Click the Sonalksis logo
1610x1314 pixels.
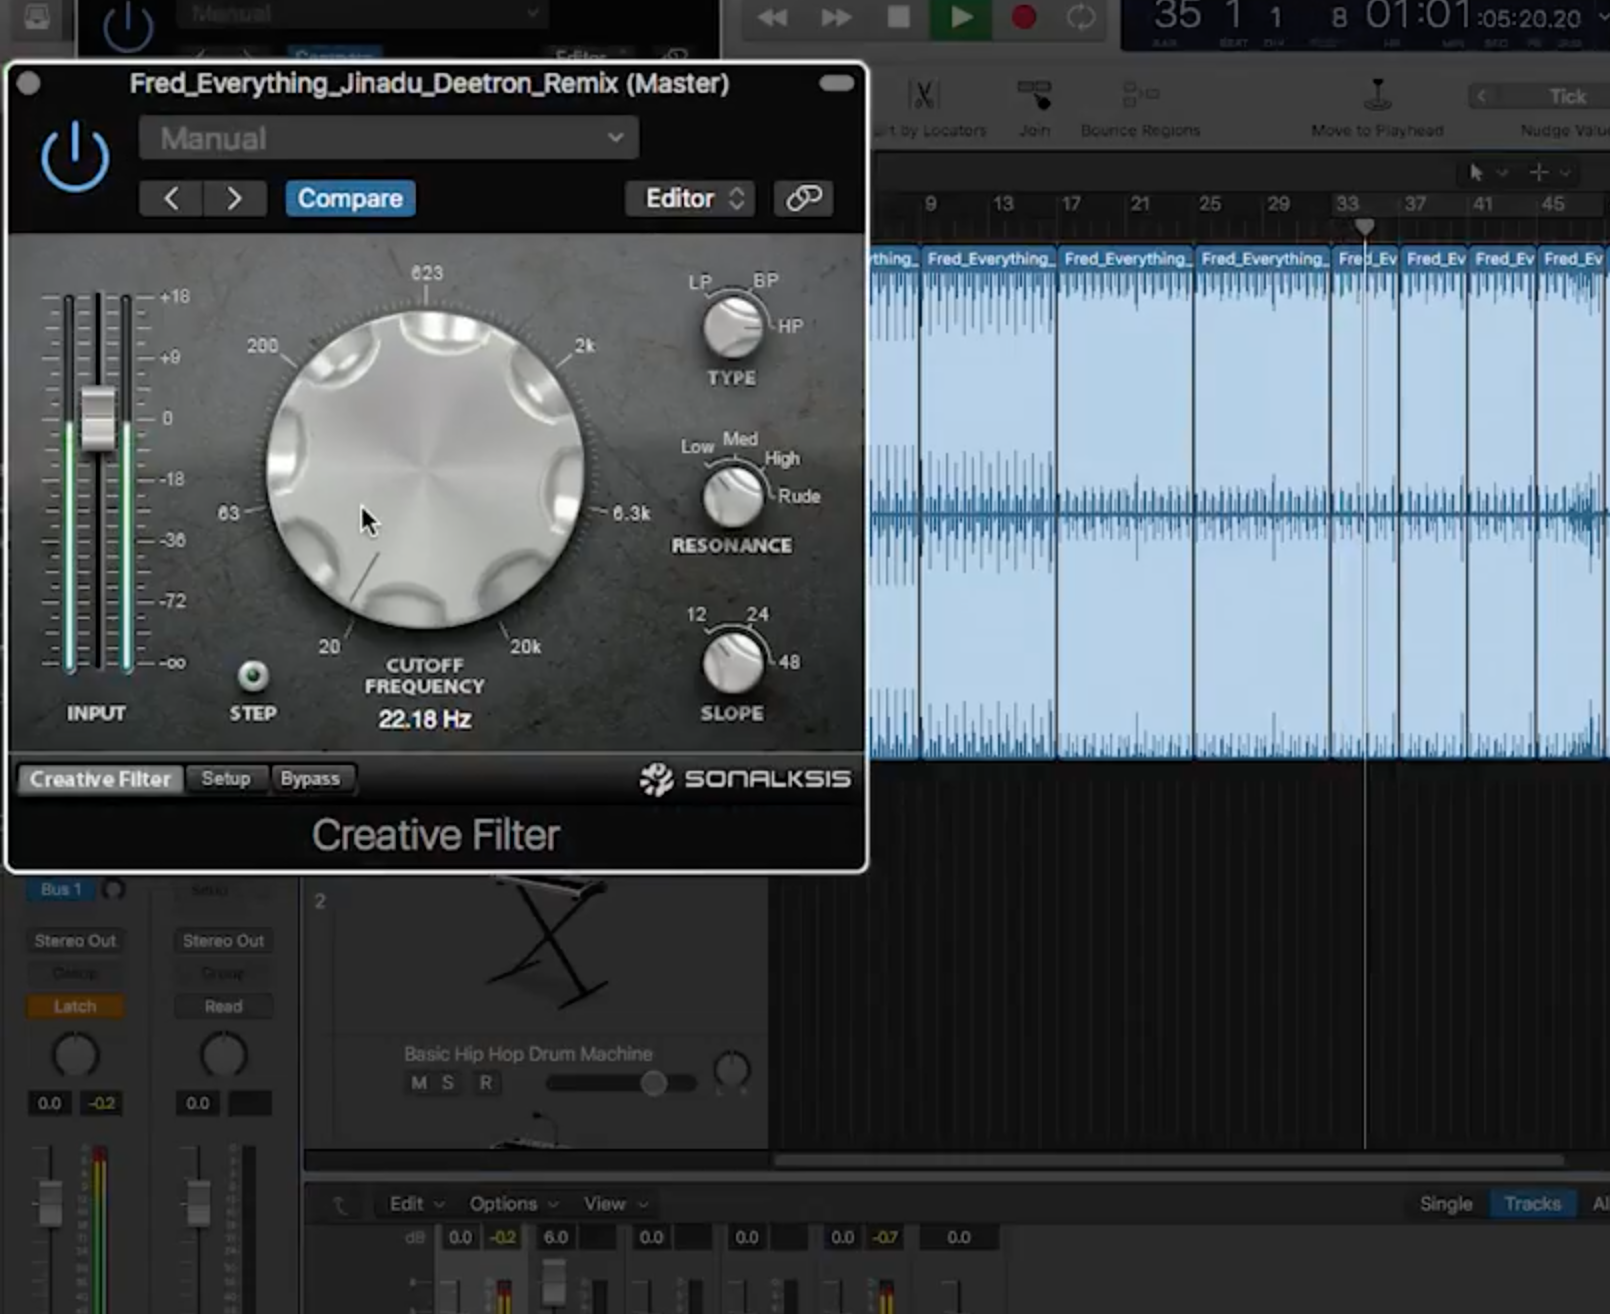[x=745, y=779]
